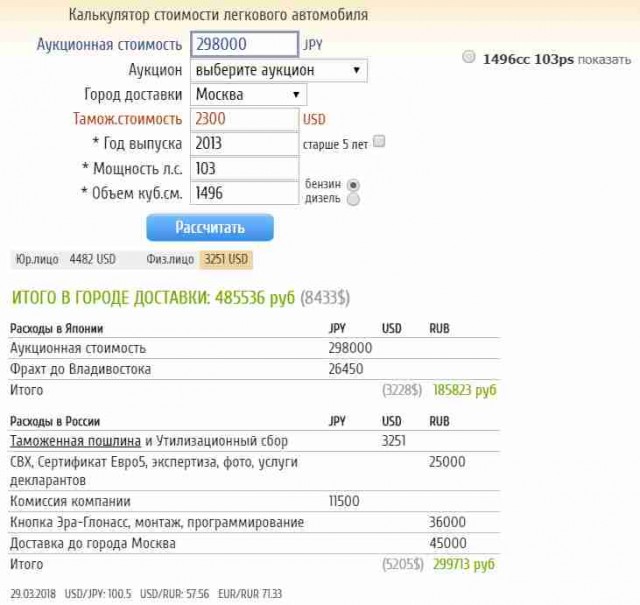Expand the delivery city dropdown showing Москва
Viewport: 640px width, 605px height.
pos(248,95)
